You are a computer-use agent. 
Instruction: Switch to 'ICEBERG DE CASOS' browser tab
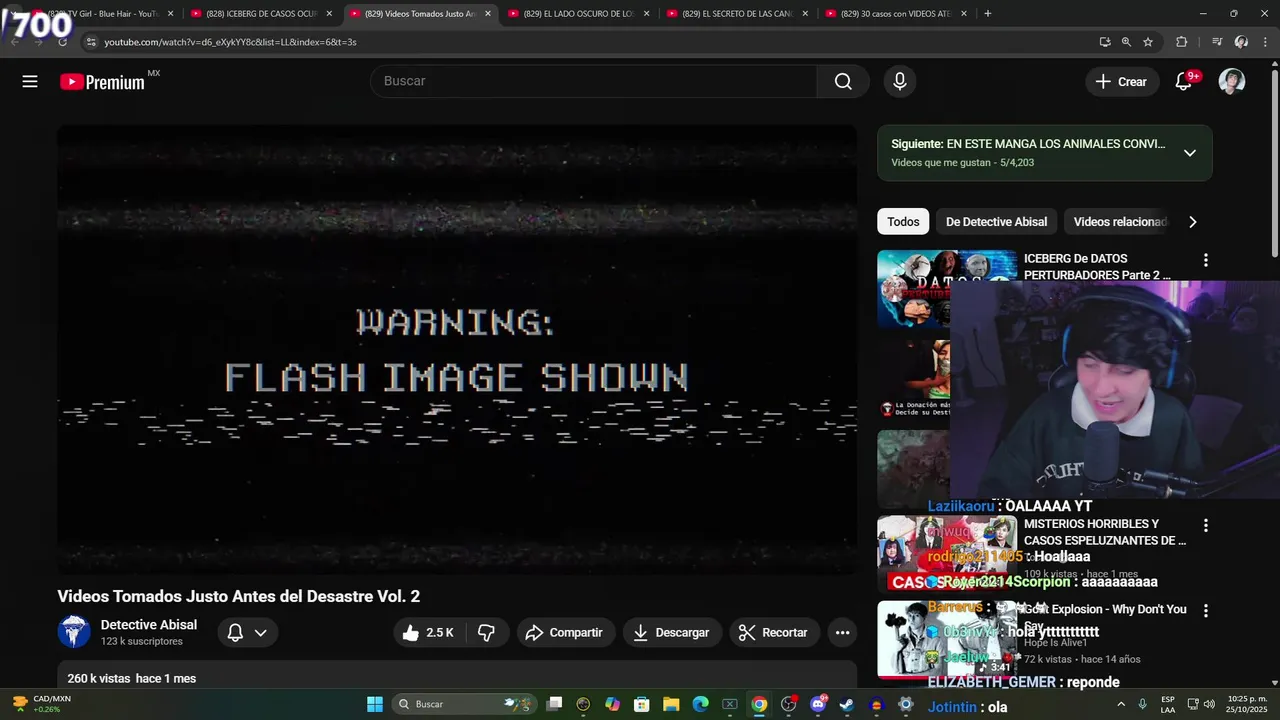coord(262,14)
